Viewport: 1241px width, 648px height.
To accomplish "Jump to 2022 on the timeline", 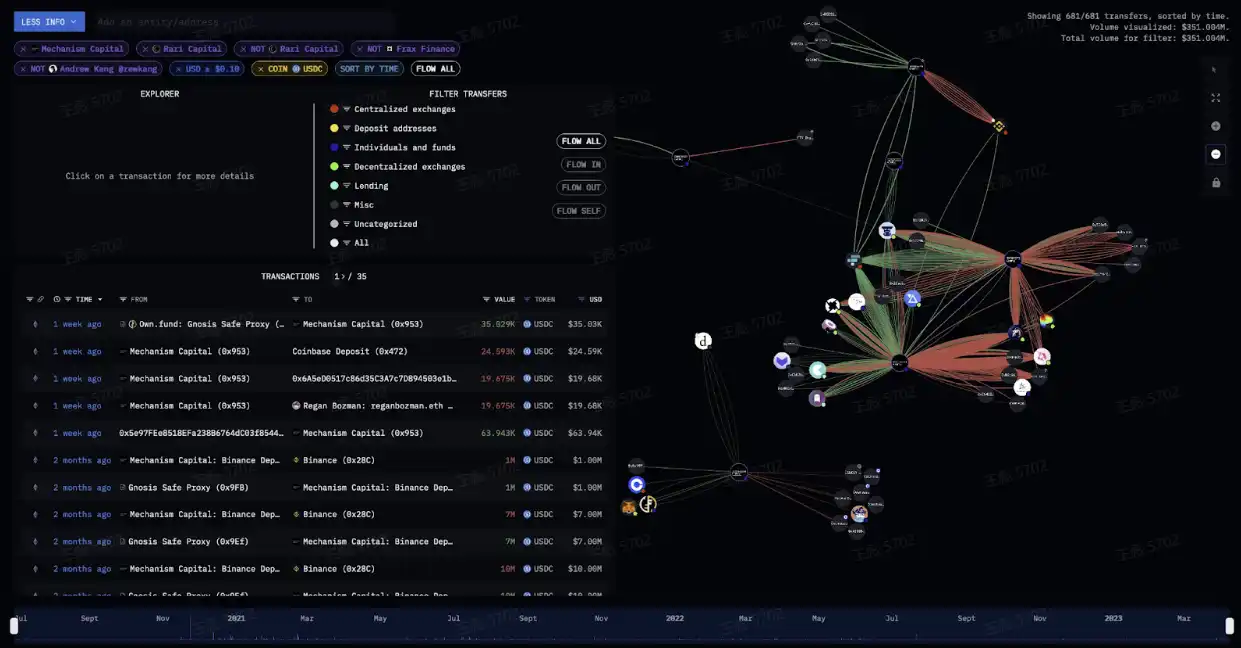I will (x=675, y=618).
